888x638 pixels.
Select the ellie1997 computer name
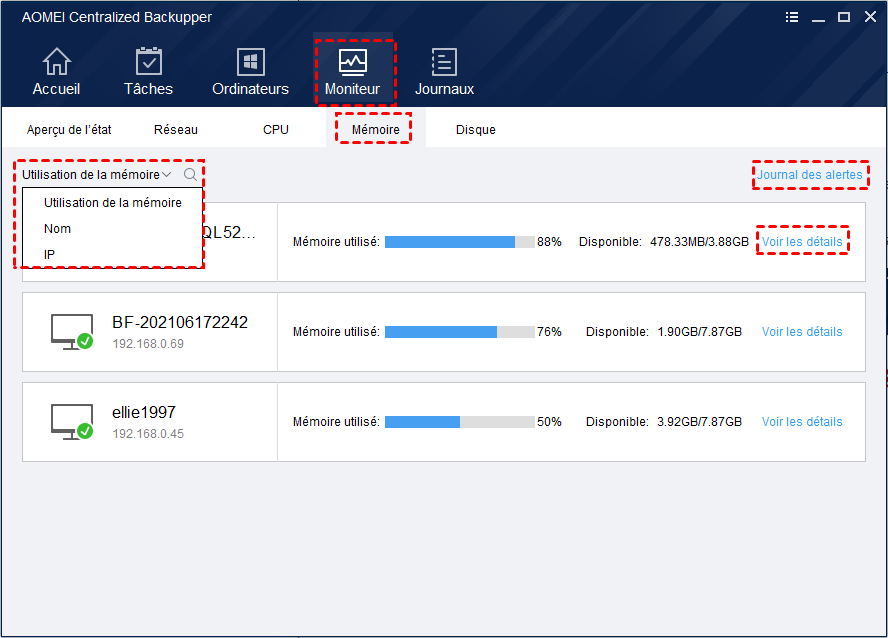pyautogui.click(x=144, y=413)
